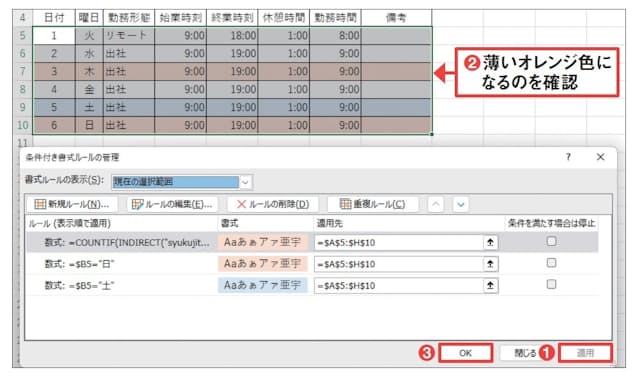This screenshot has width=638, height=377.
Task: Click range collapse icon for 日 rule
Action: [x=490, y=264]
